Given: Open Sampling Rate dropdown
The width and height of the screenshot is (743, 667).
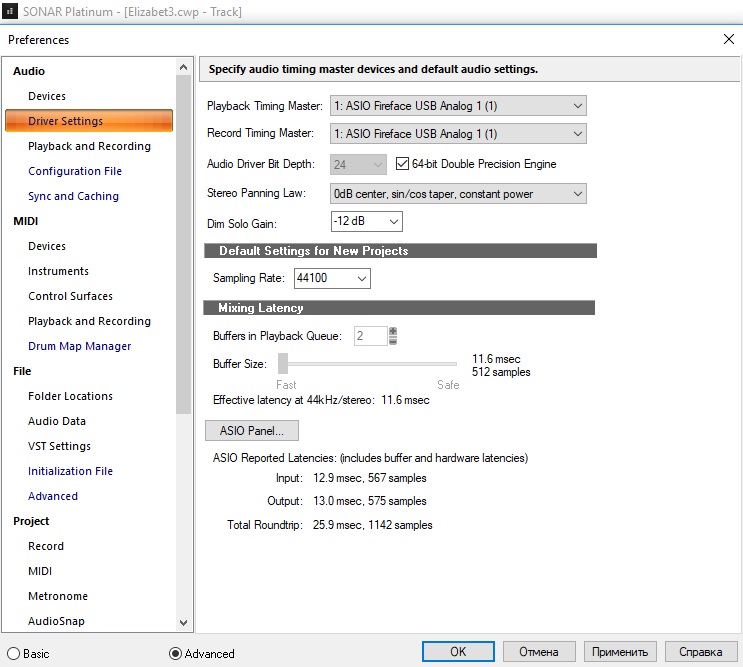Looking at the screenshot, I should point(332,278).
